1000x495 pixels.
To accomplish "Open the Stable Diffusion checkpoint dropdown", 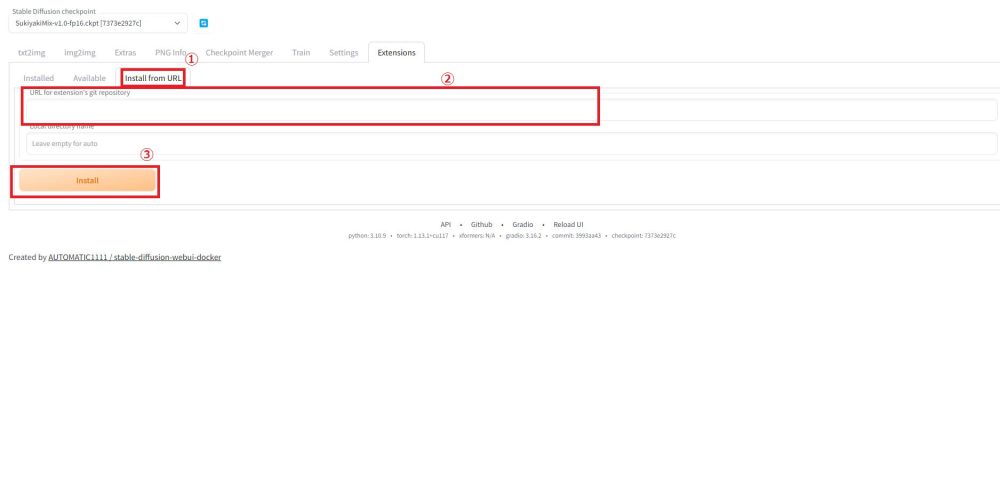I will click(98, 23).
